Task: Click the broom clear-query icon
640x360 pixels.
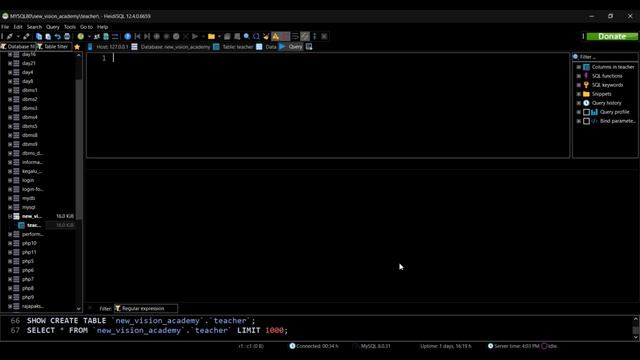Action: click(266, 36)
